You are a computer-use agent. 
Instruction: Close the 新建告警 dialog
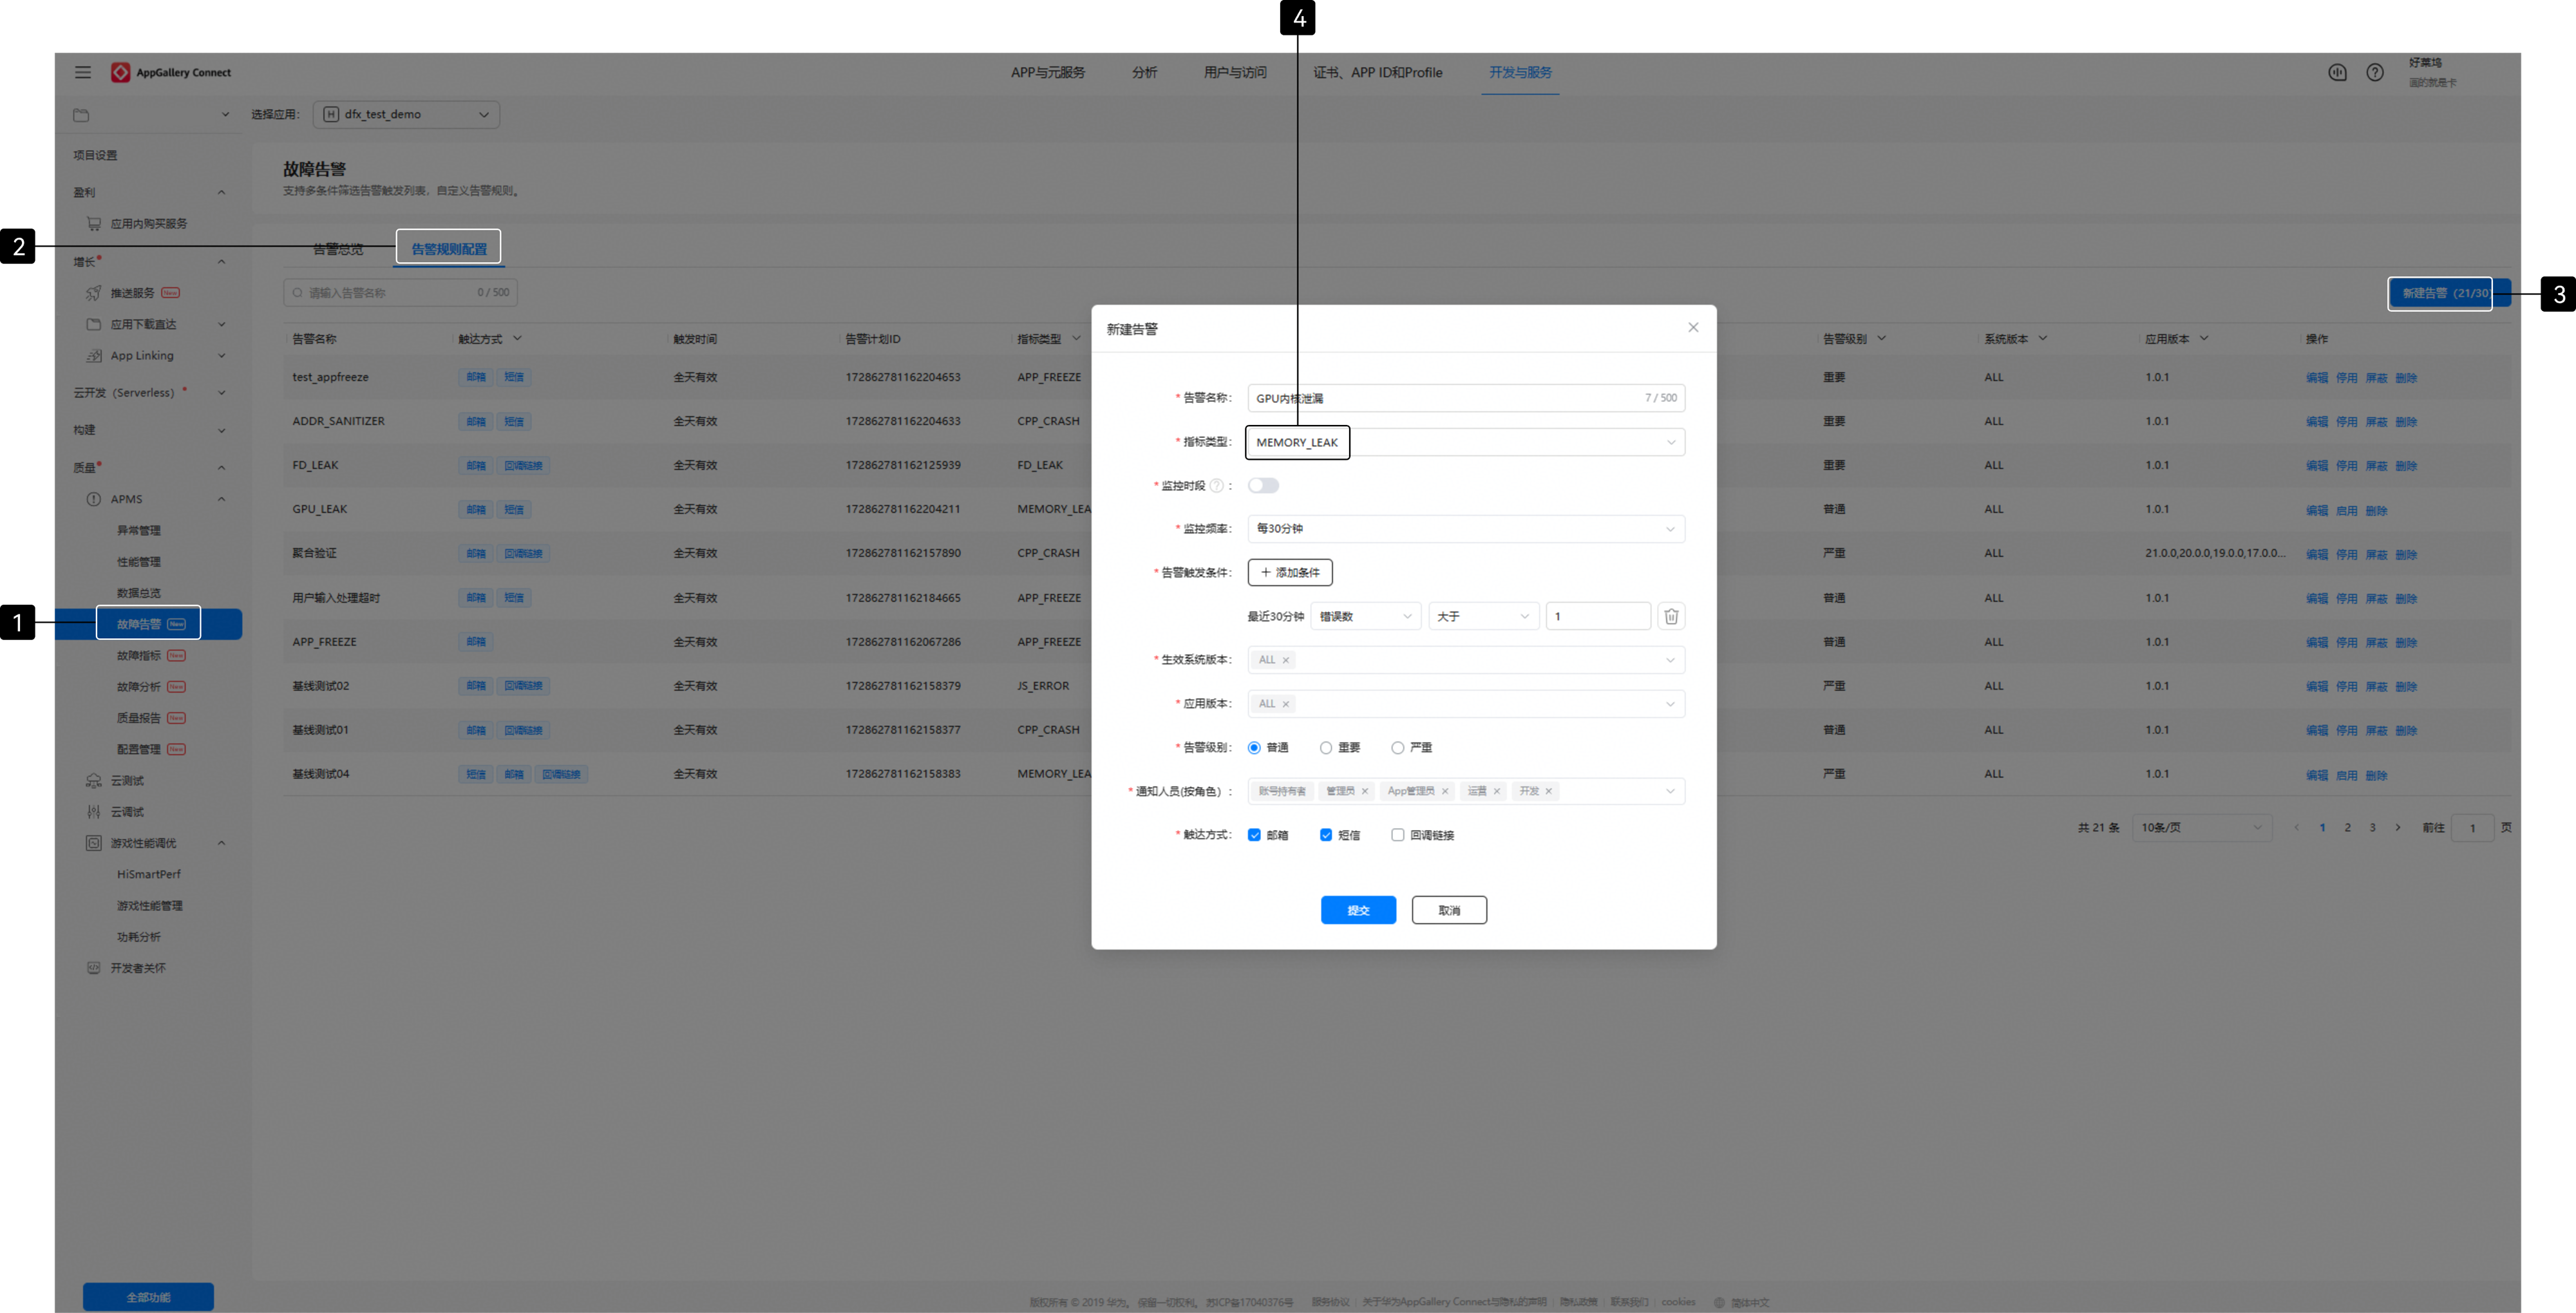(x=1693, y=327)
